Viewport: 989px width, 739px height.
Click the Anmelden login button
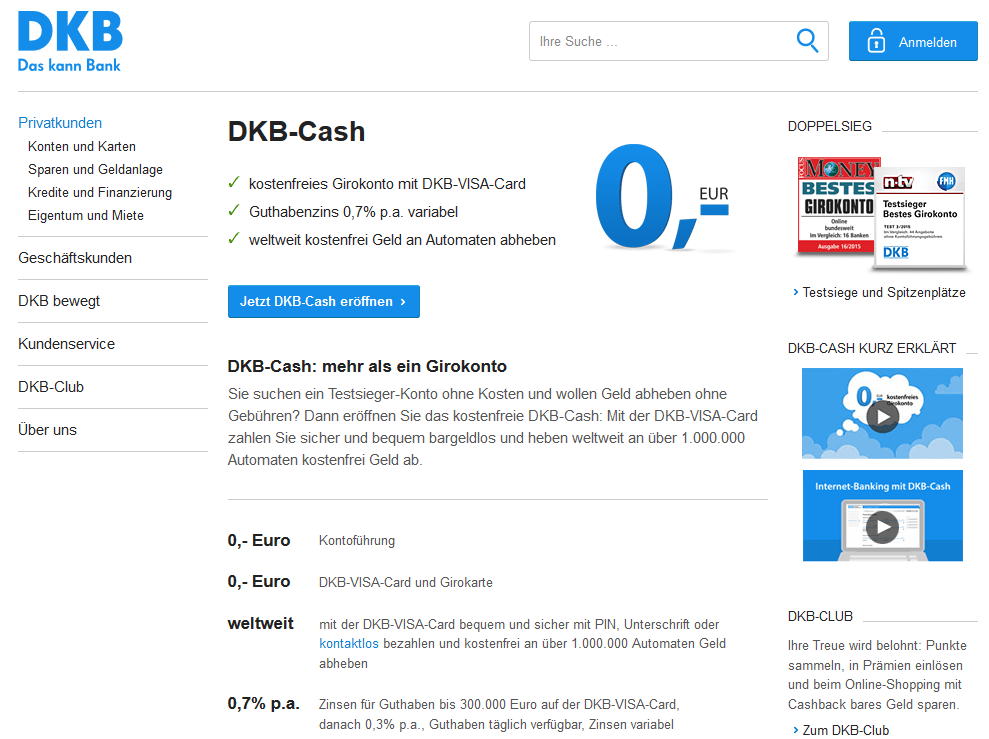[x=913, y=42]
